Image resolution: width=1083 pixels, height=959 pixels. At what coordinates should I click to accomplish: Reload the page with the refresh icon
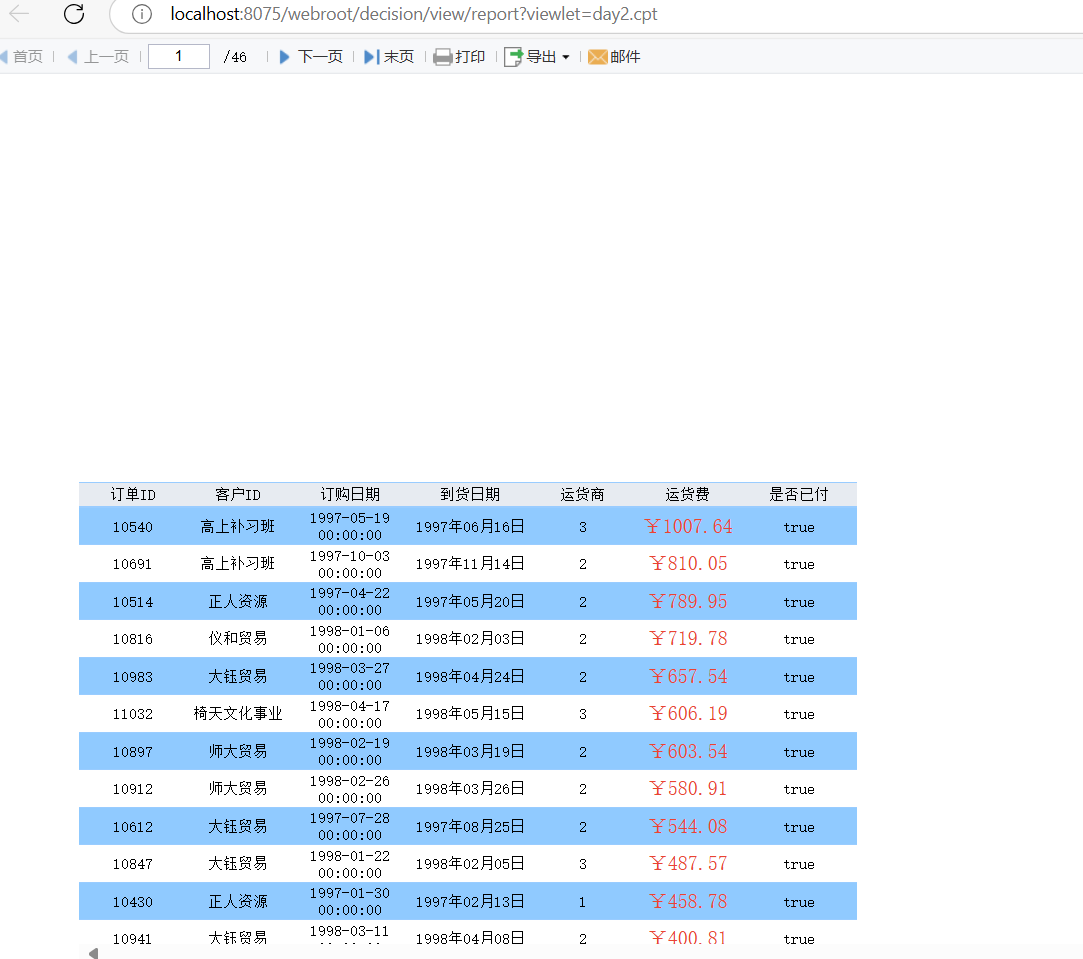74,14
